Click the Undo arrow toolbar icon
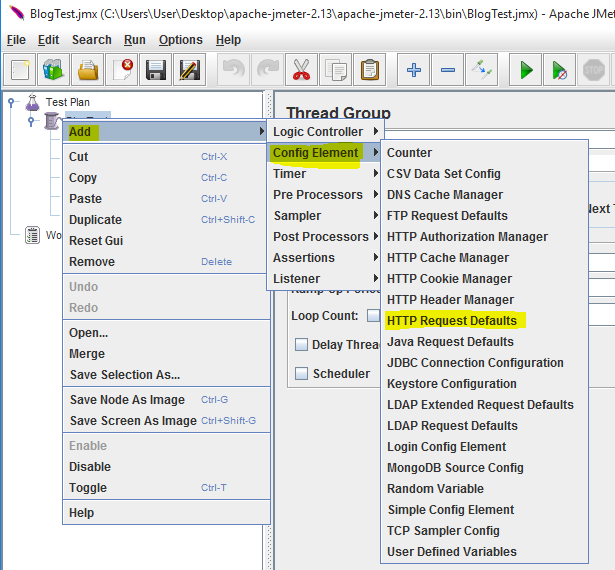 pyautogui.click(x=234, y=71)
